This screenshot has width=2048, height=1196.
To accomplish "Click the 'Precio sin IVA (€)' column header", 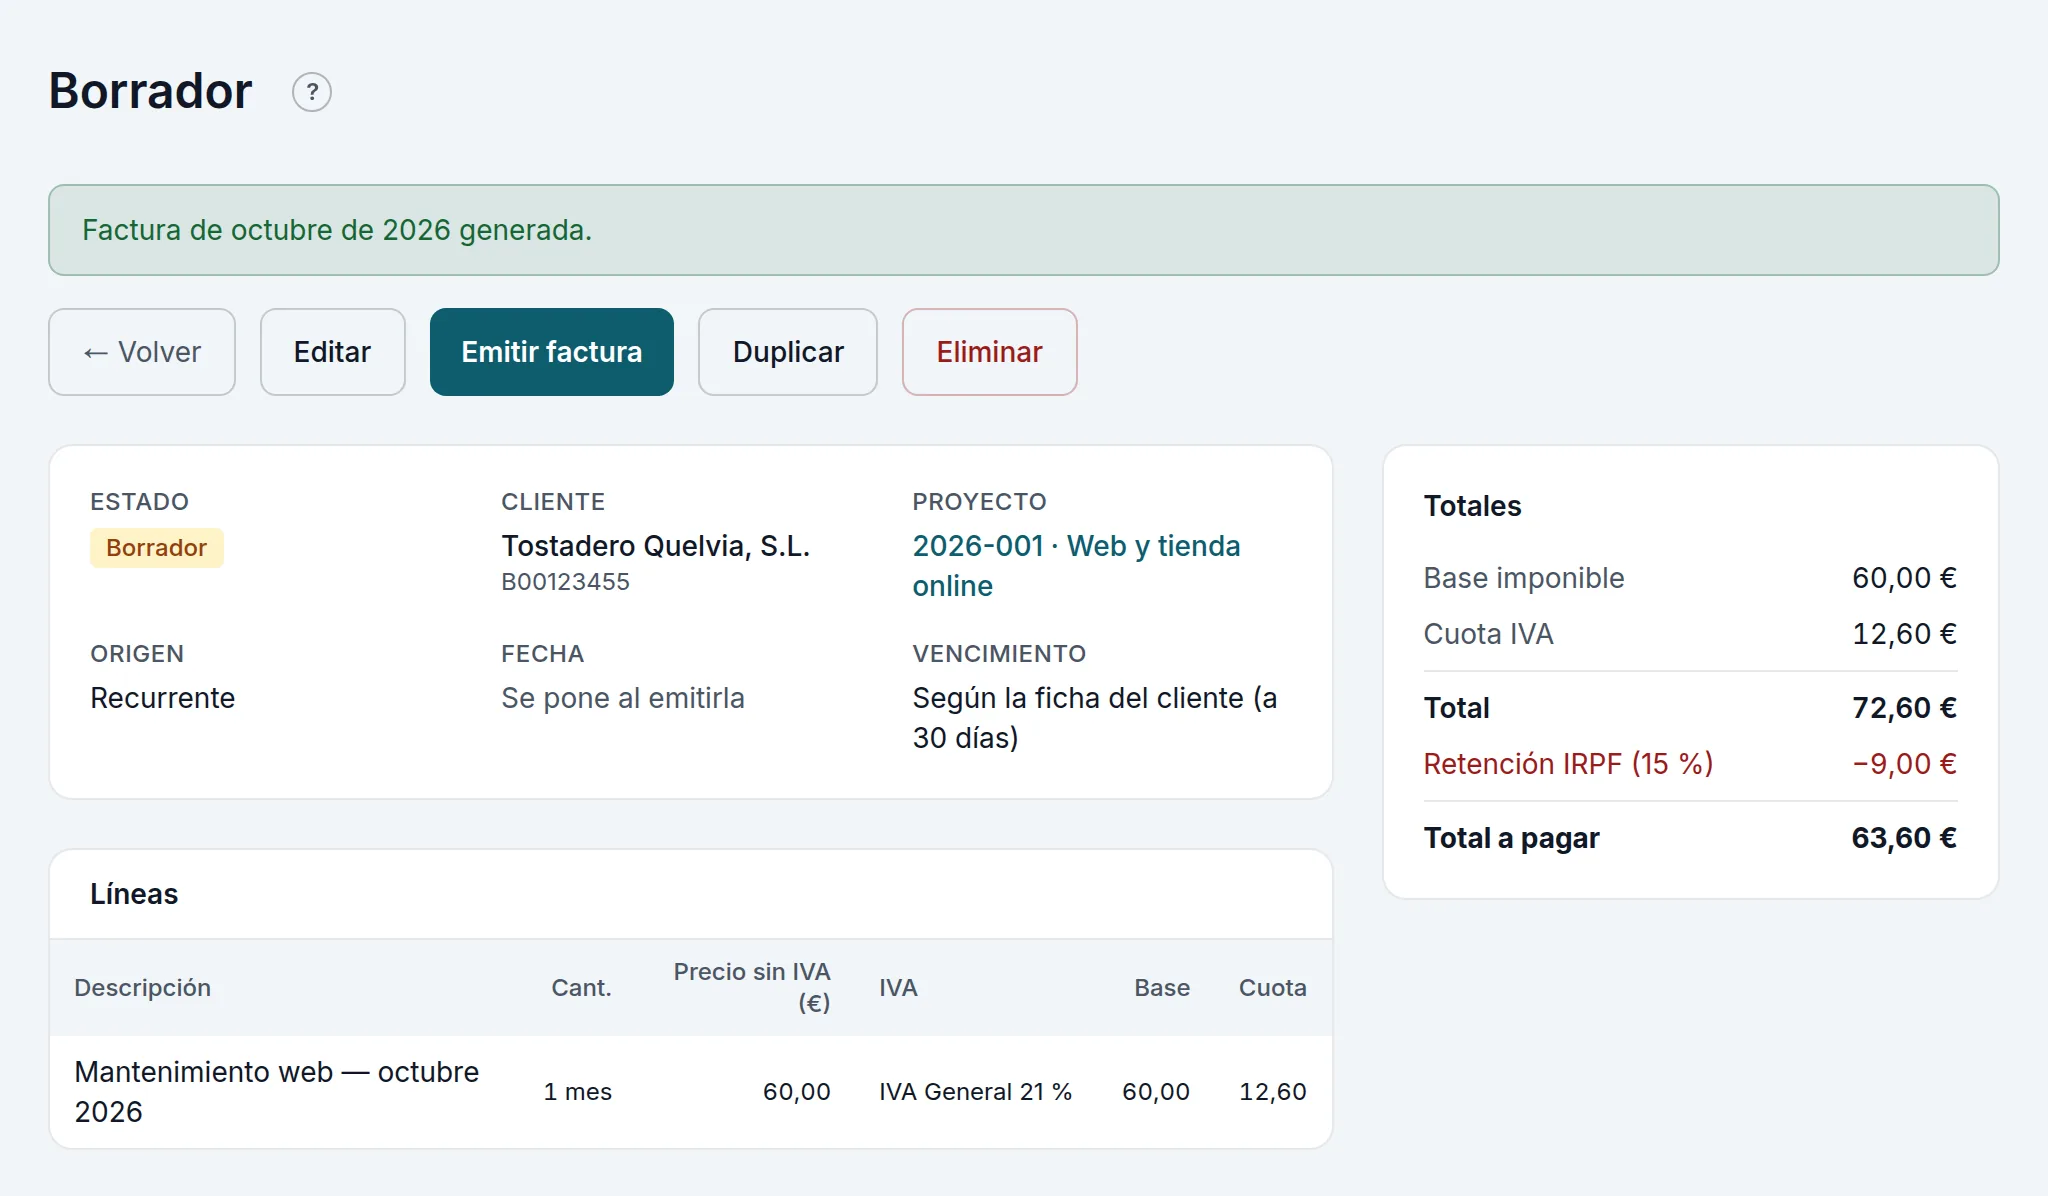I will click(x=752, y=987).
